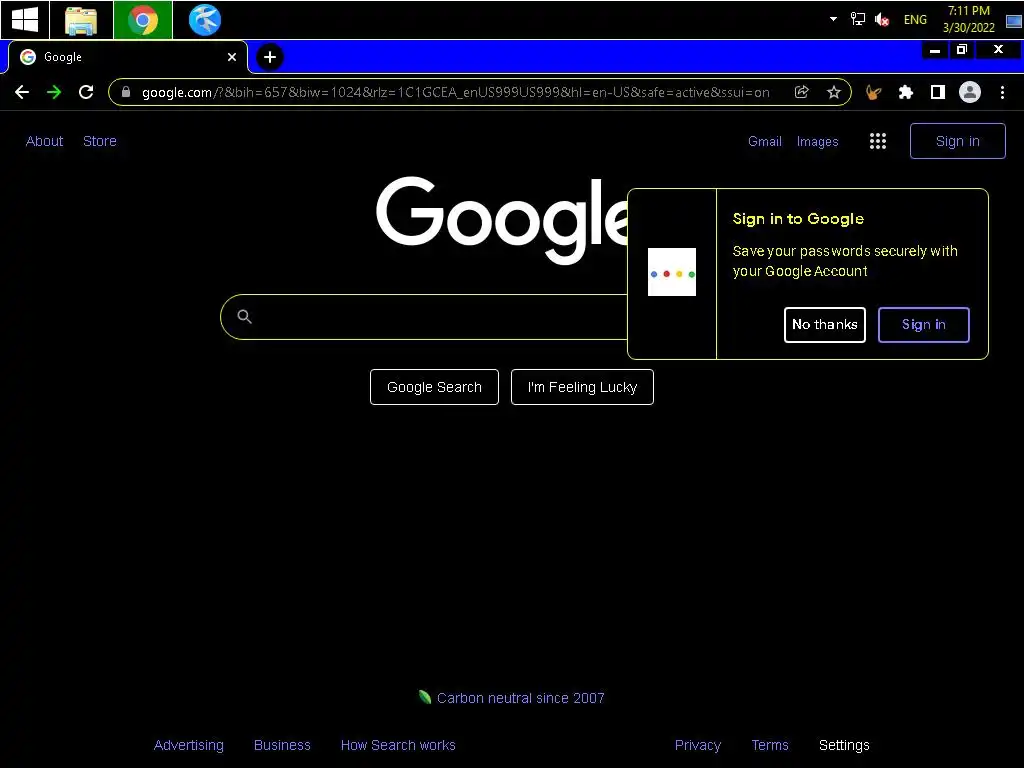Viewport: 1024px width, 768px height.
Task: View site information via the lock icon
Action: [126, 92]
